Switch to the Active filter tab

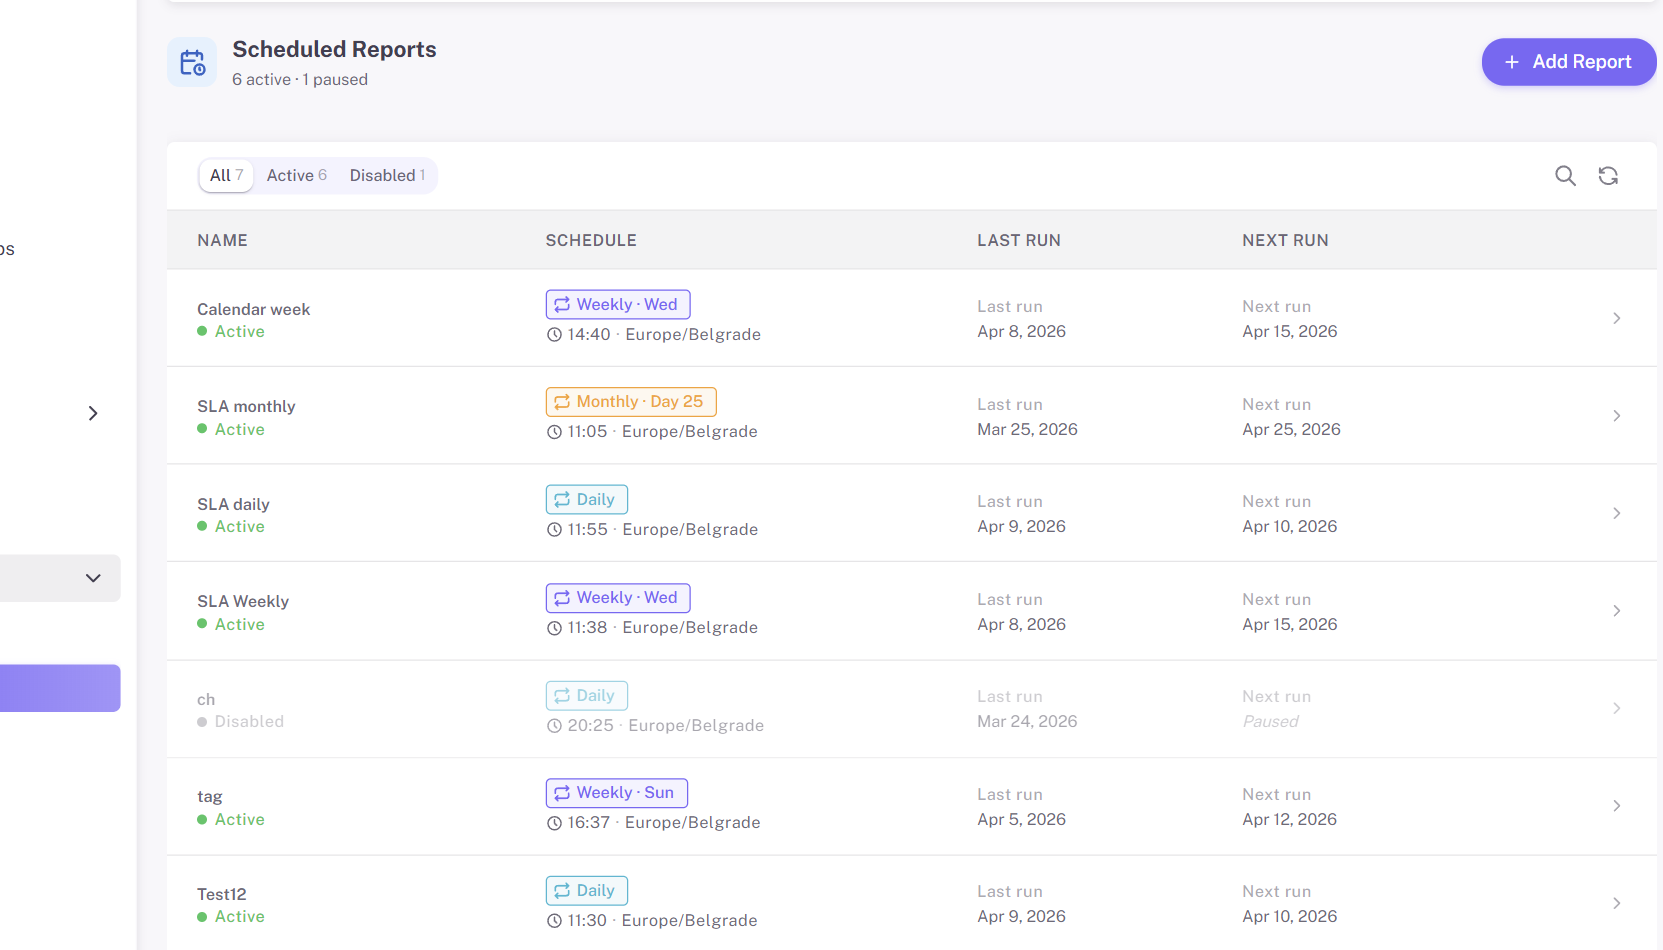[x=296, y=175]
